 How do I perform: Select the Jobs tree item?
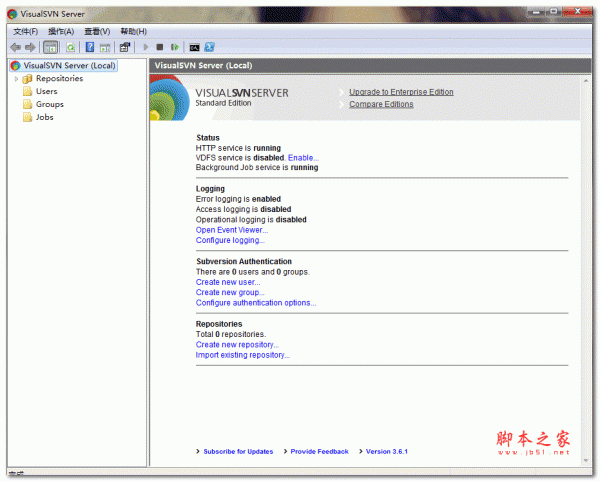(x=44, y=117)
